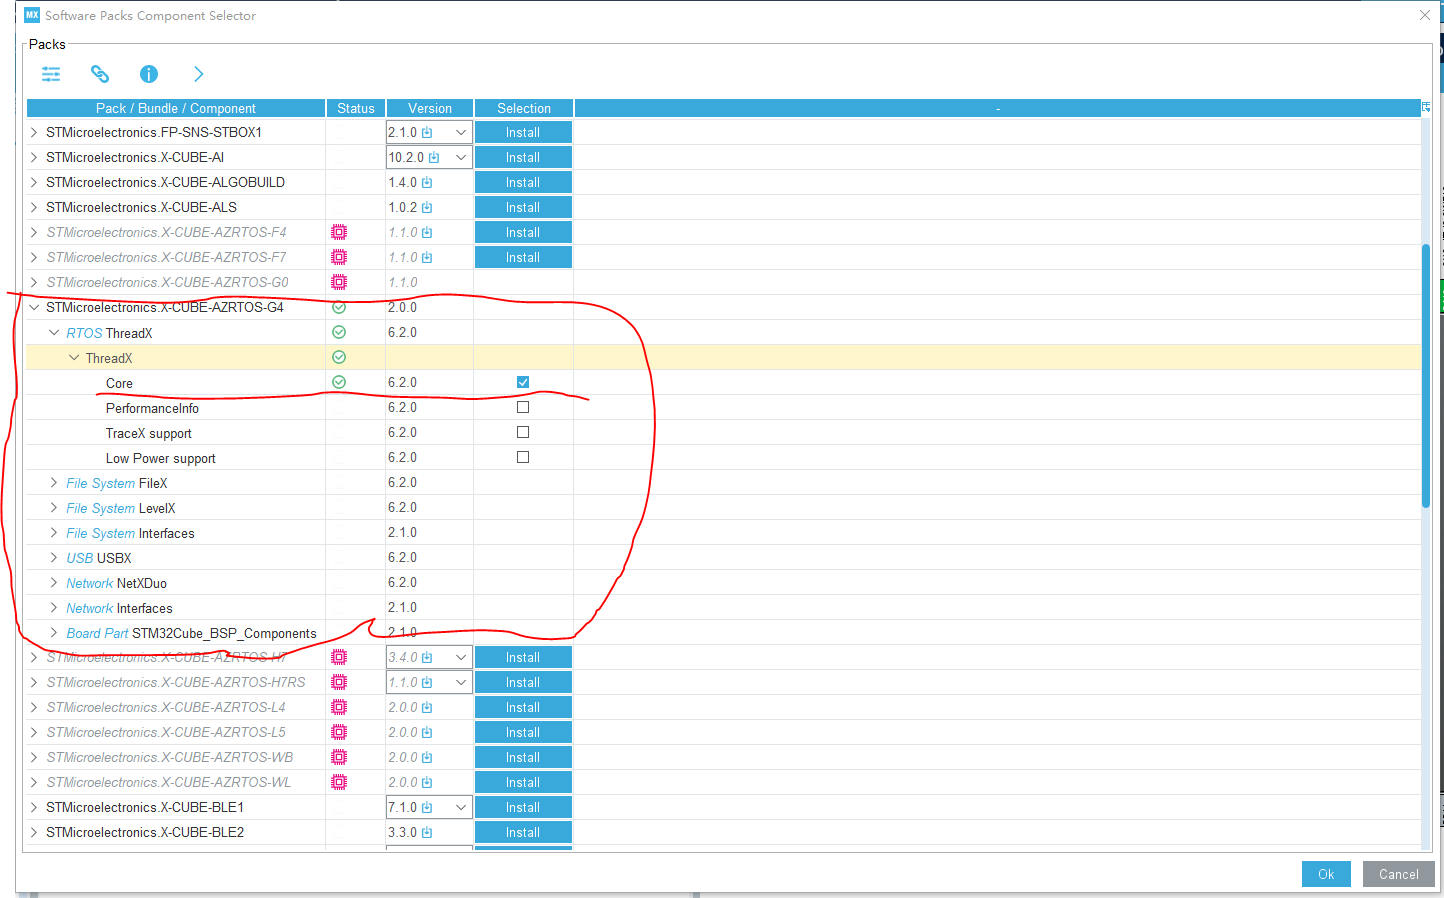Click the Selection column header

[524, 108]
